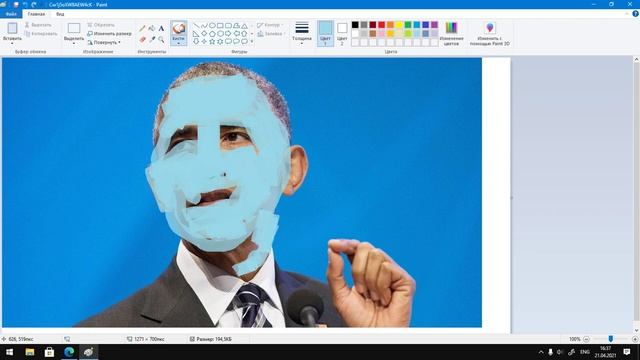Open Paint help question mark

[635, 13]
